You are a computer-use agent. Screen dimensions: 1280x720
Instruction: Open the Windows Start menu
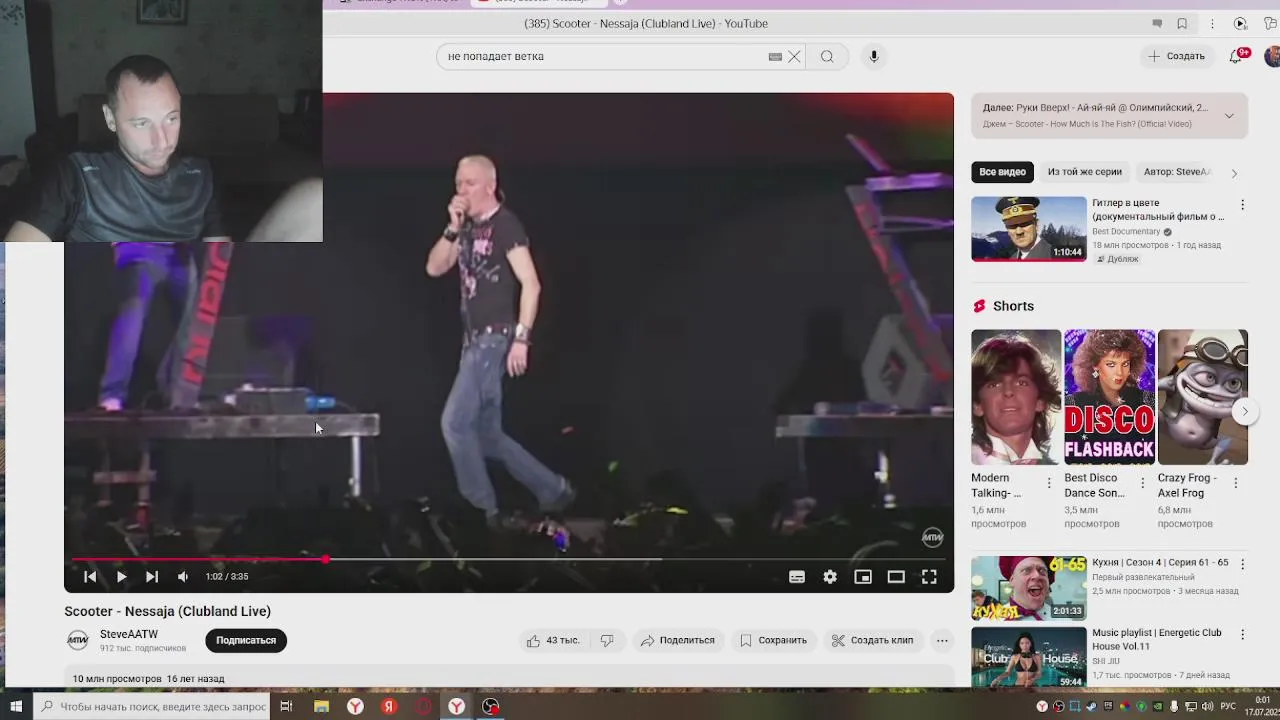pyautogui.click(x=16, y=707)
